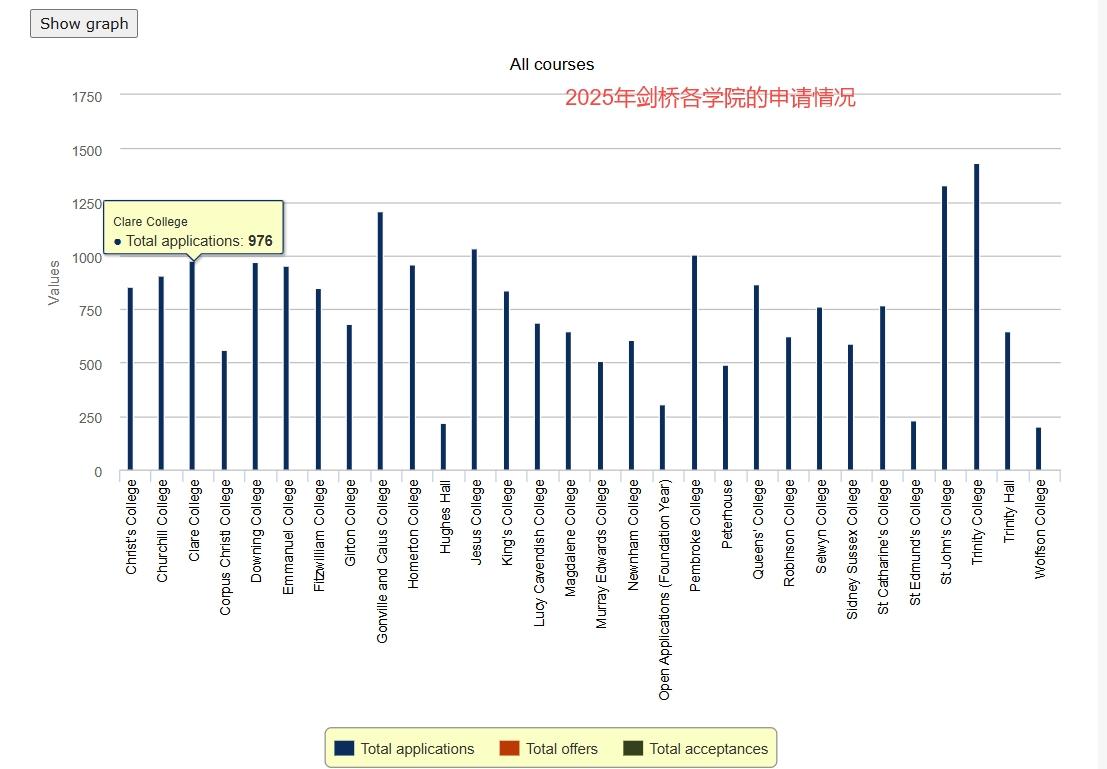This screenshot has width=1107, height=769.
Task: Toggle Total applications series in legend
Action: tap(404, 749)
